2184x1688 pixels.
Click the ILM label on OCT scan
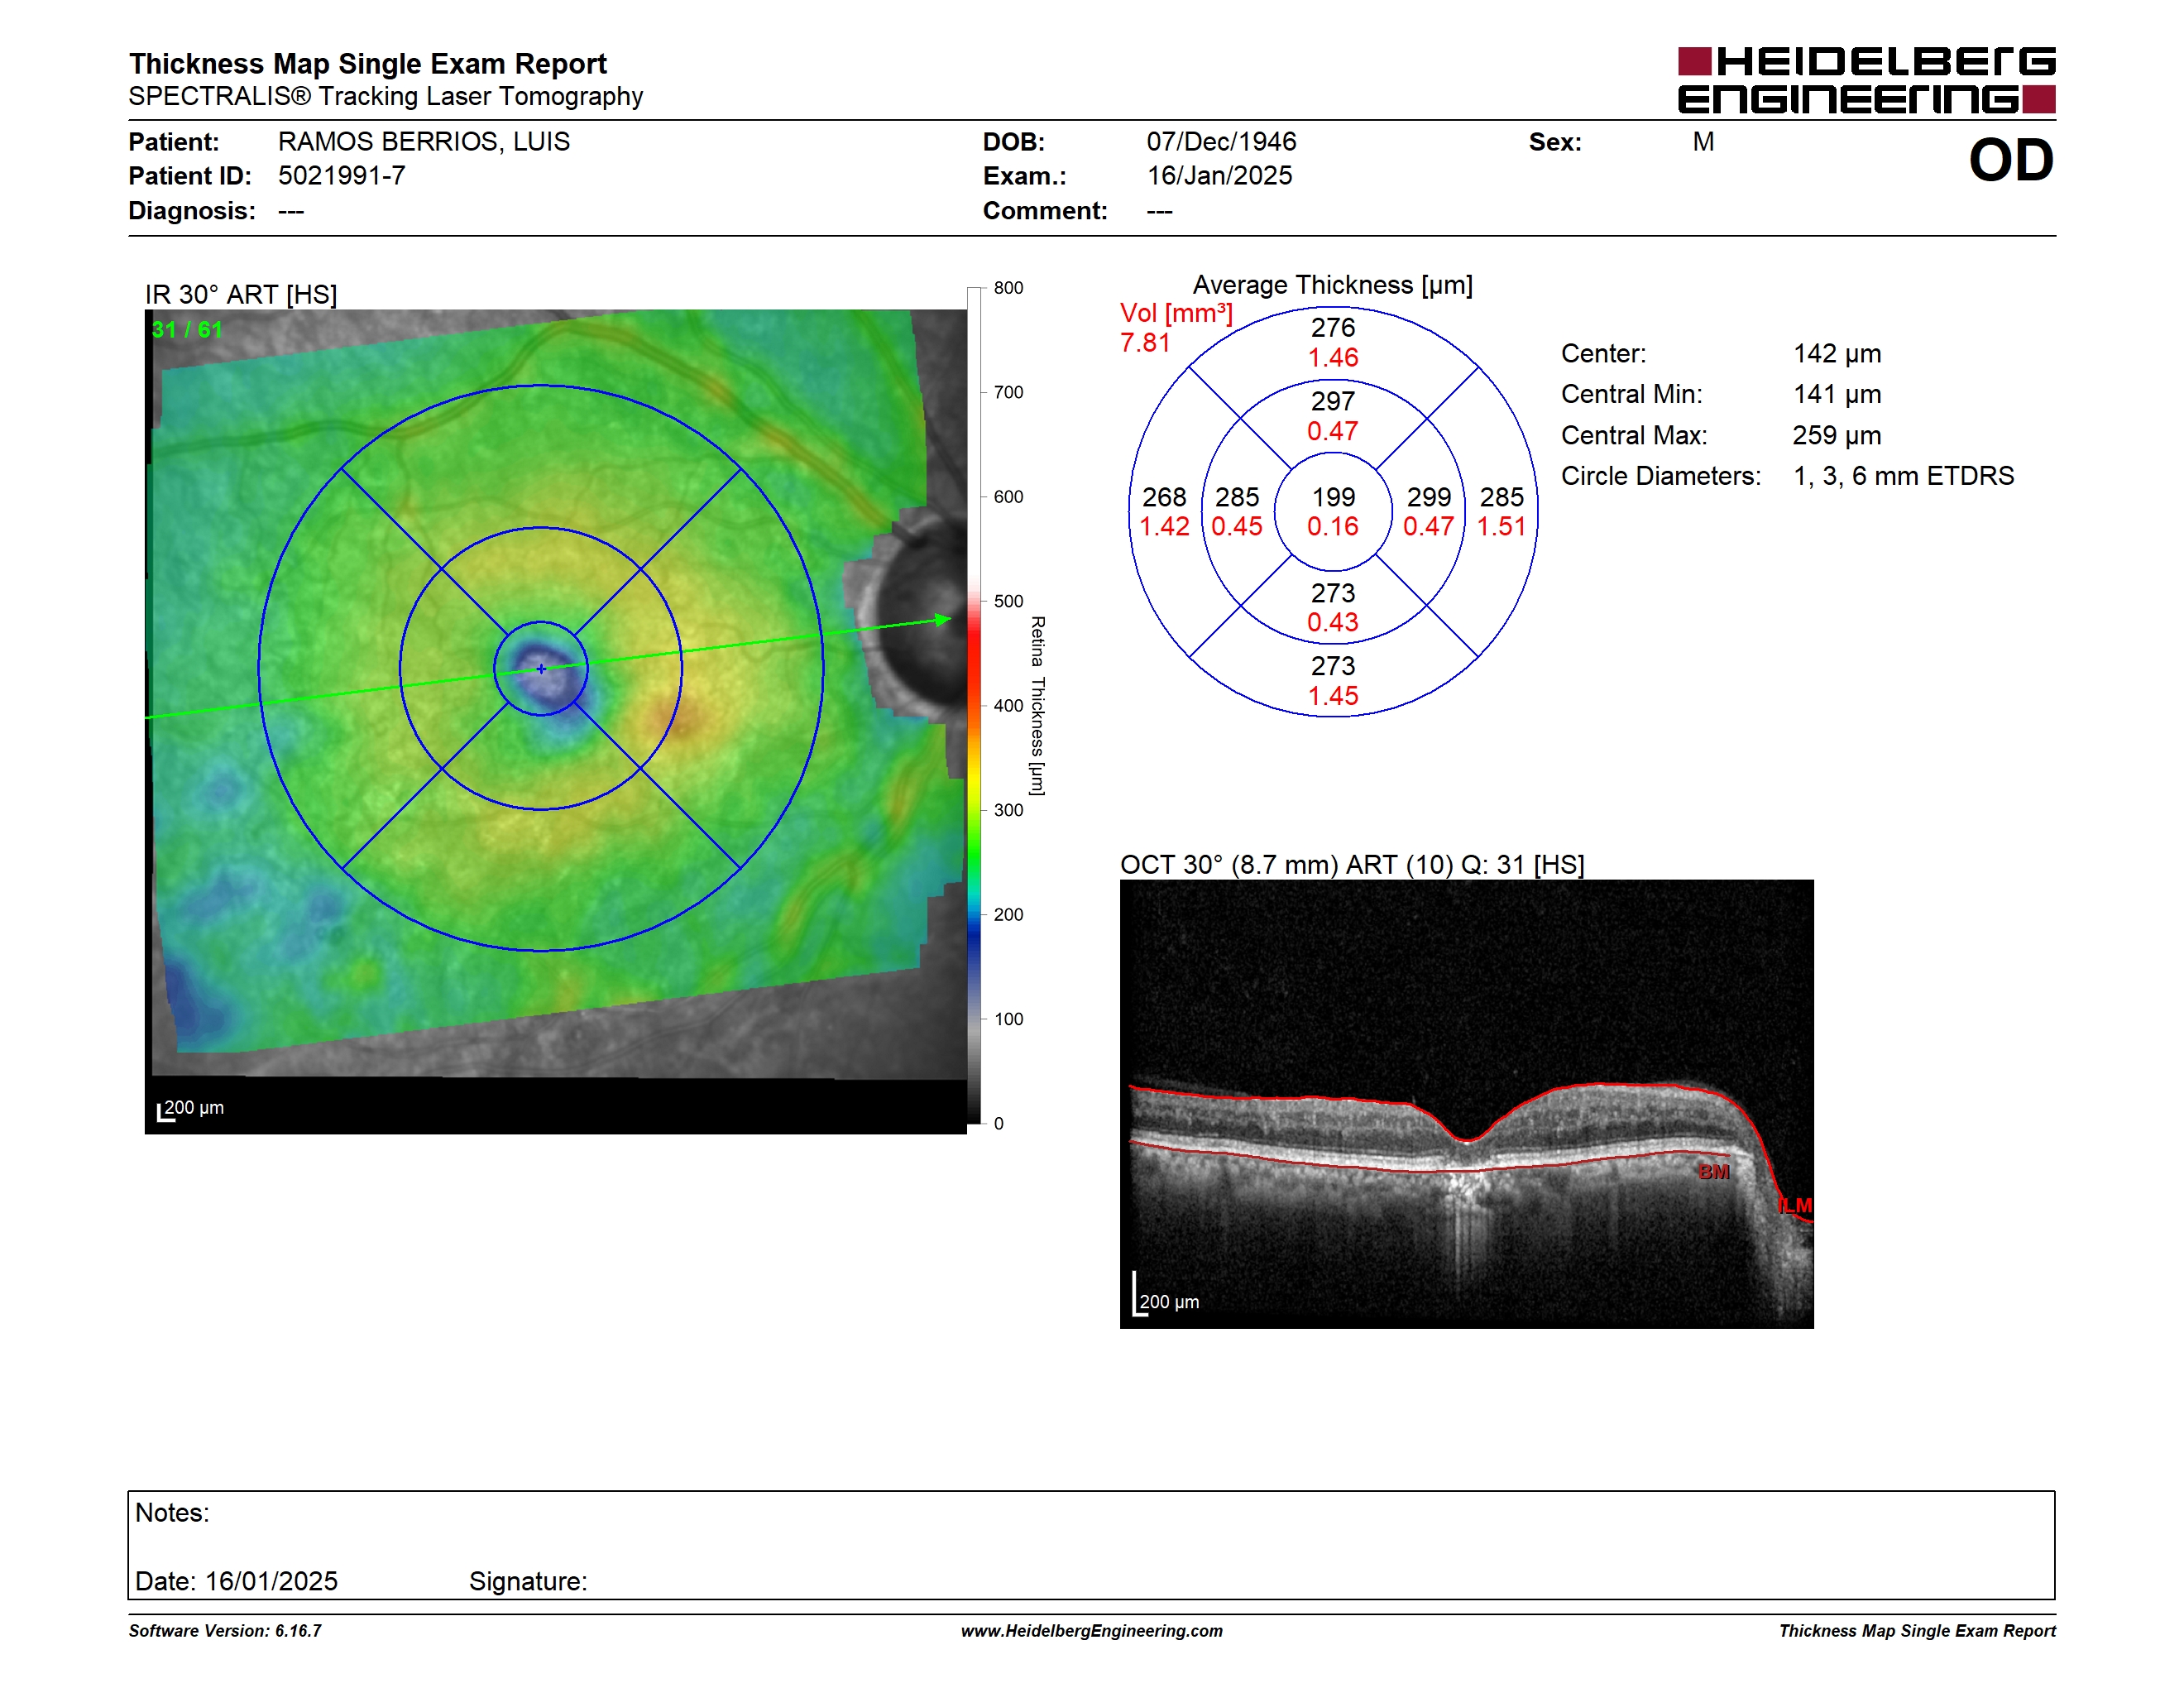point(1795,1205)
